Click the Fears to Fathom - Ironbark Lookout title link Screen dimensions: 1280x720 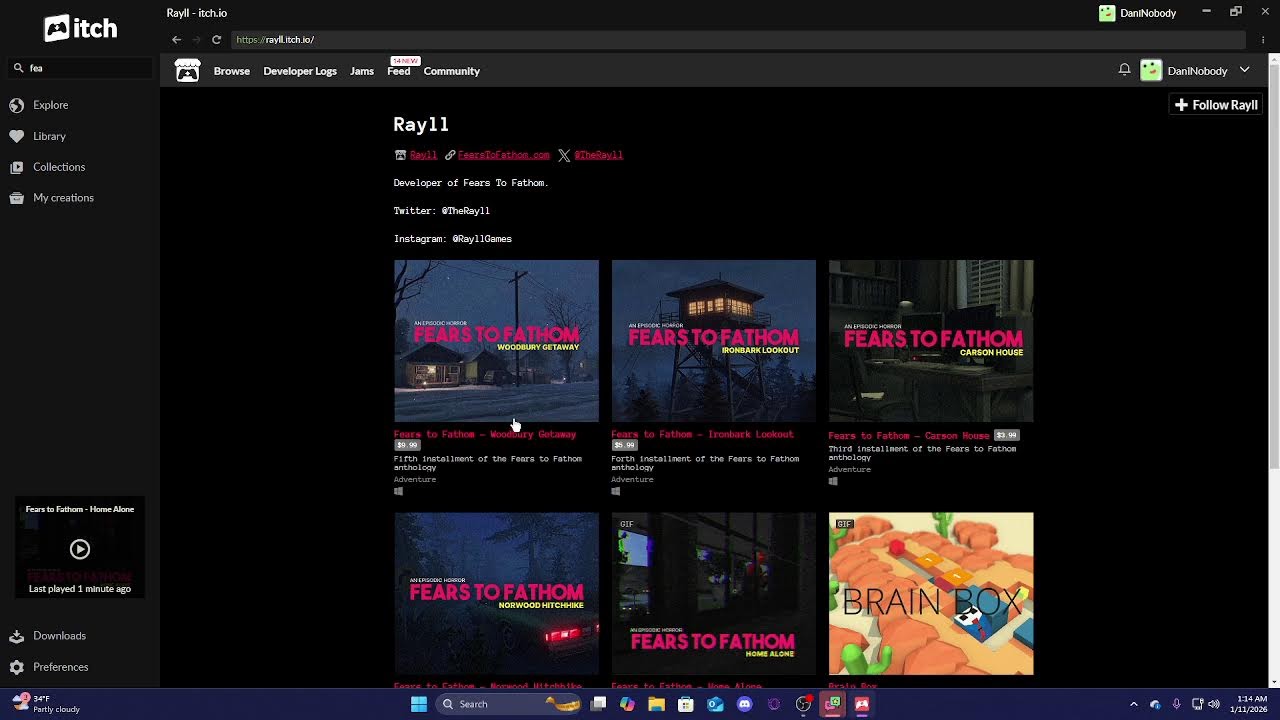[x=702, y=434]
